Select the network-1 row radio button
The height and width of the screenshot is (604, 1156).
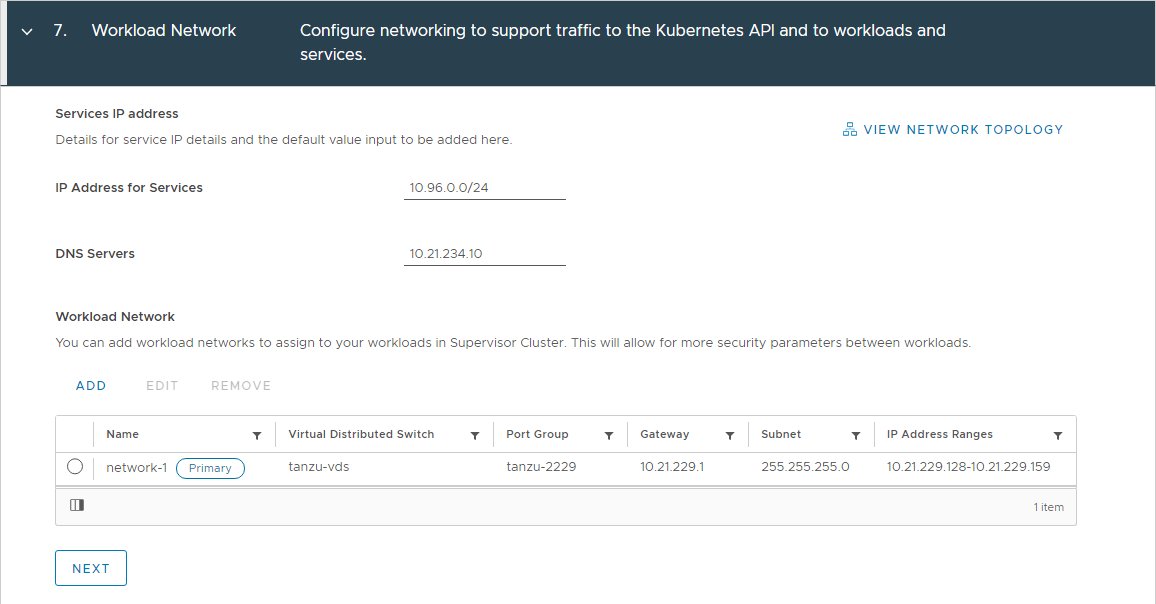[x=74, y=467]
